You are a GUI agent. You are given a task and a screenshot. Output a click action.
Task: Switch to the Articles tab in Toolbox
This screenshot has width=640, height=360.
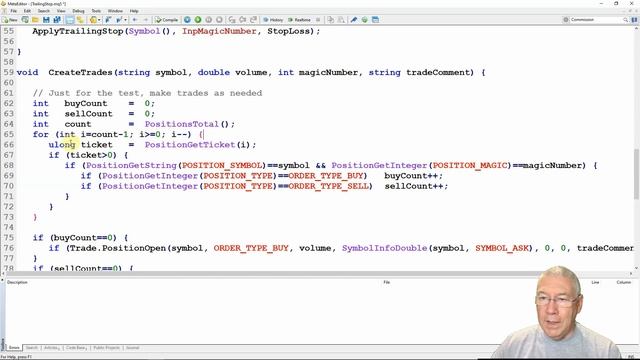click(51, 348)
